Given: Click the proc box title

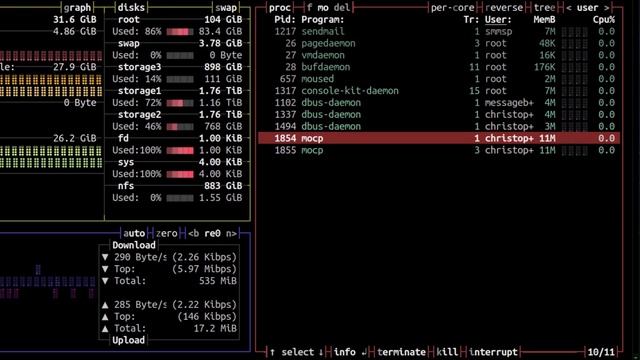Looking at the screenshot, I should click(280, 8).
